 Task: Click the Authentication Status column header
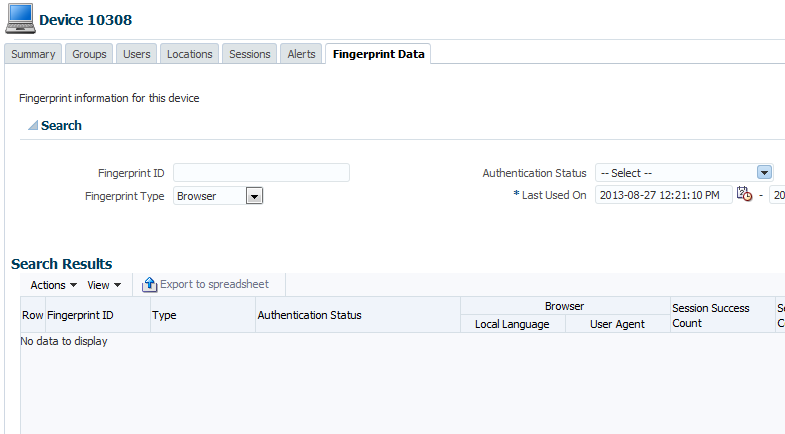357,315
